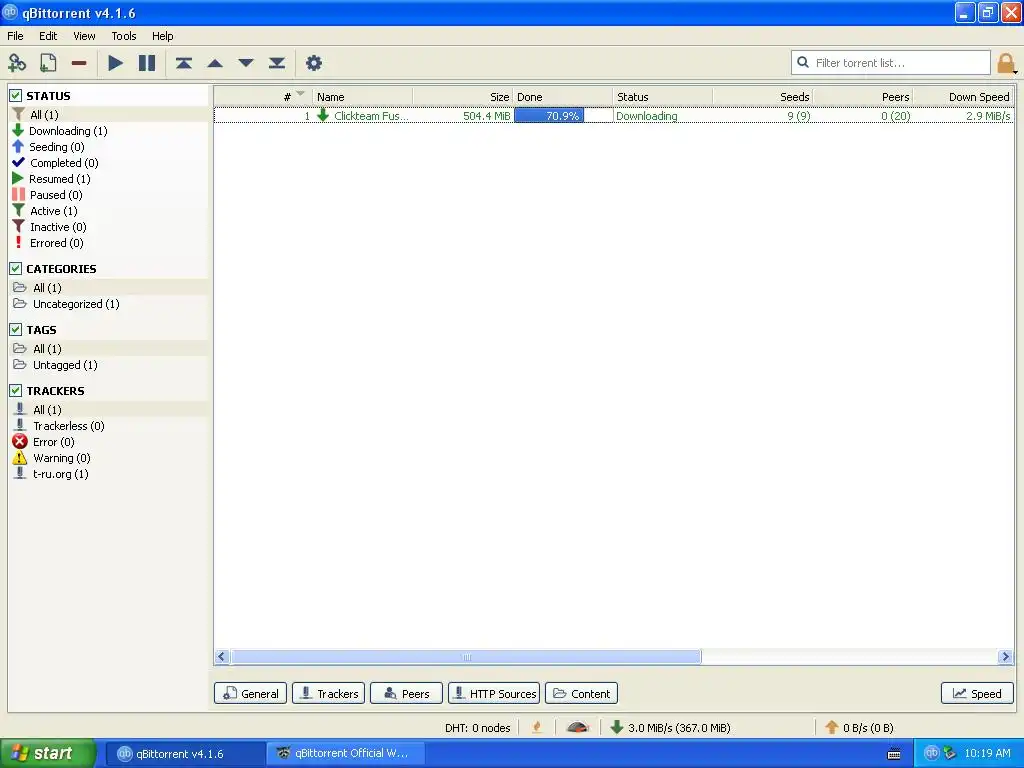
Task: Open the Edit menu
Action: coord(48,36)
